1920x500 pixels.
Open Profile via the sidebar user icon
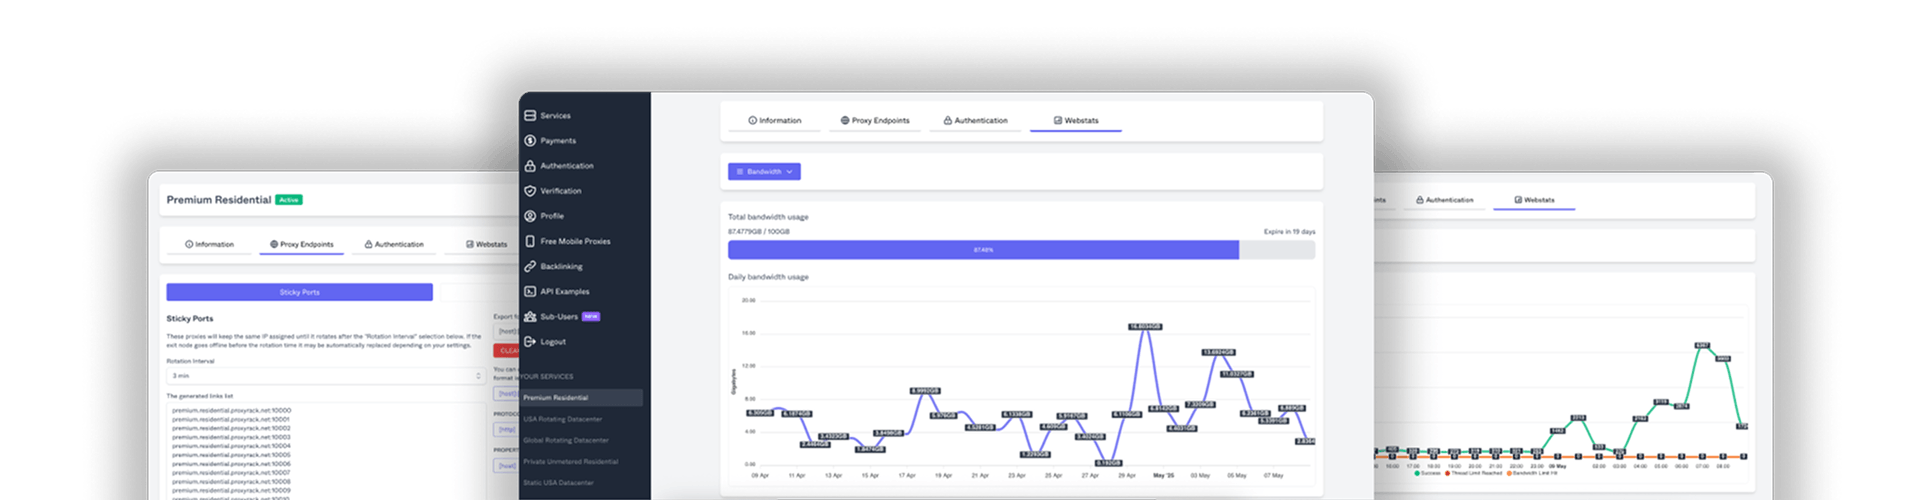(530, 216)
